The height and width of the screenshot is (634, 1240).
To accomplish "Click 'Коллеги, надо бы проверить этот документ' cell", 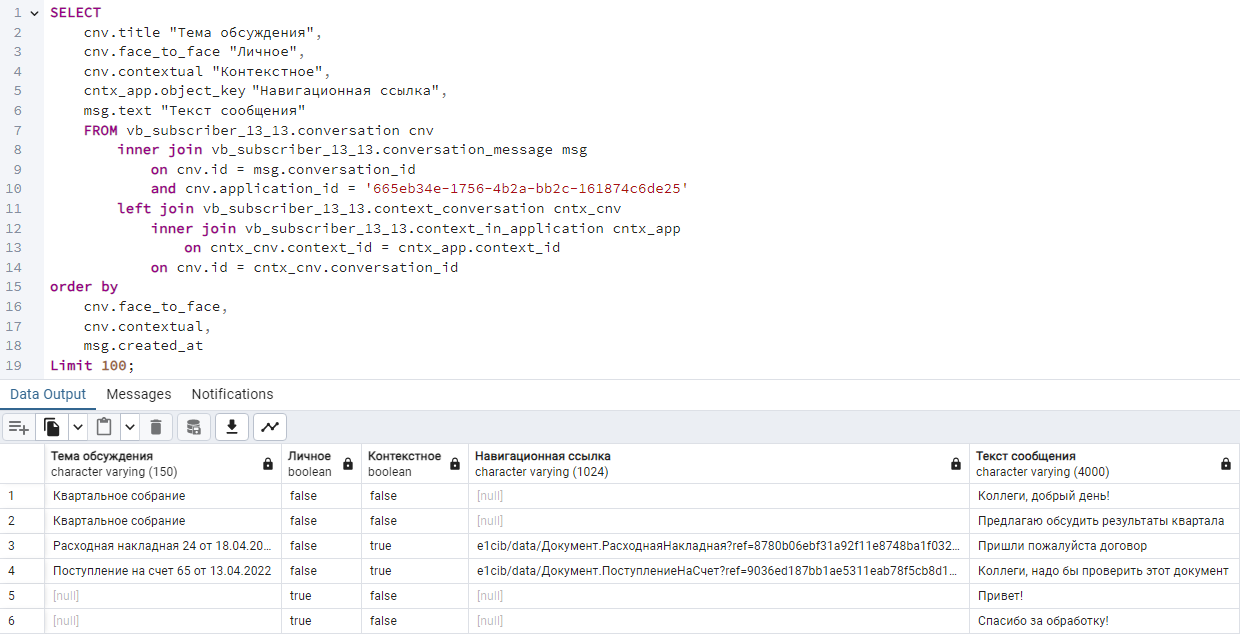I will pyautogui.click(x=1105, y=571).
